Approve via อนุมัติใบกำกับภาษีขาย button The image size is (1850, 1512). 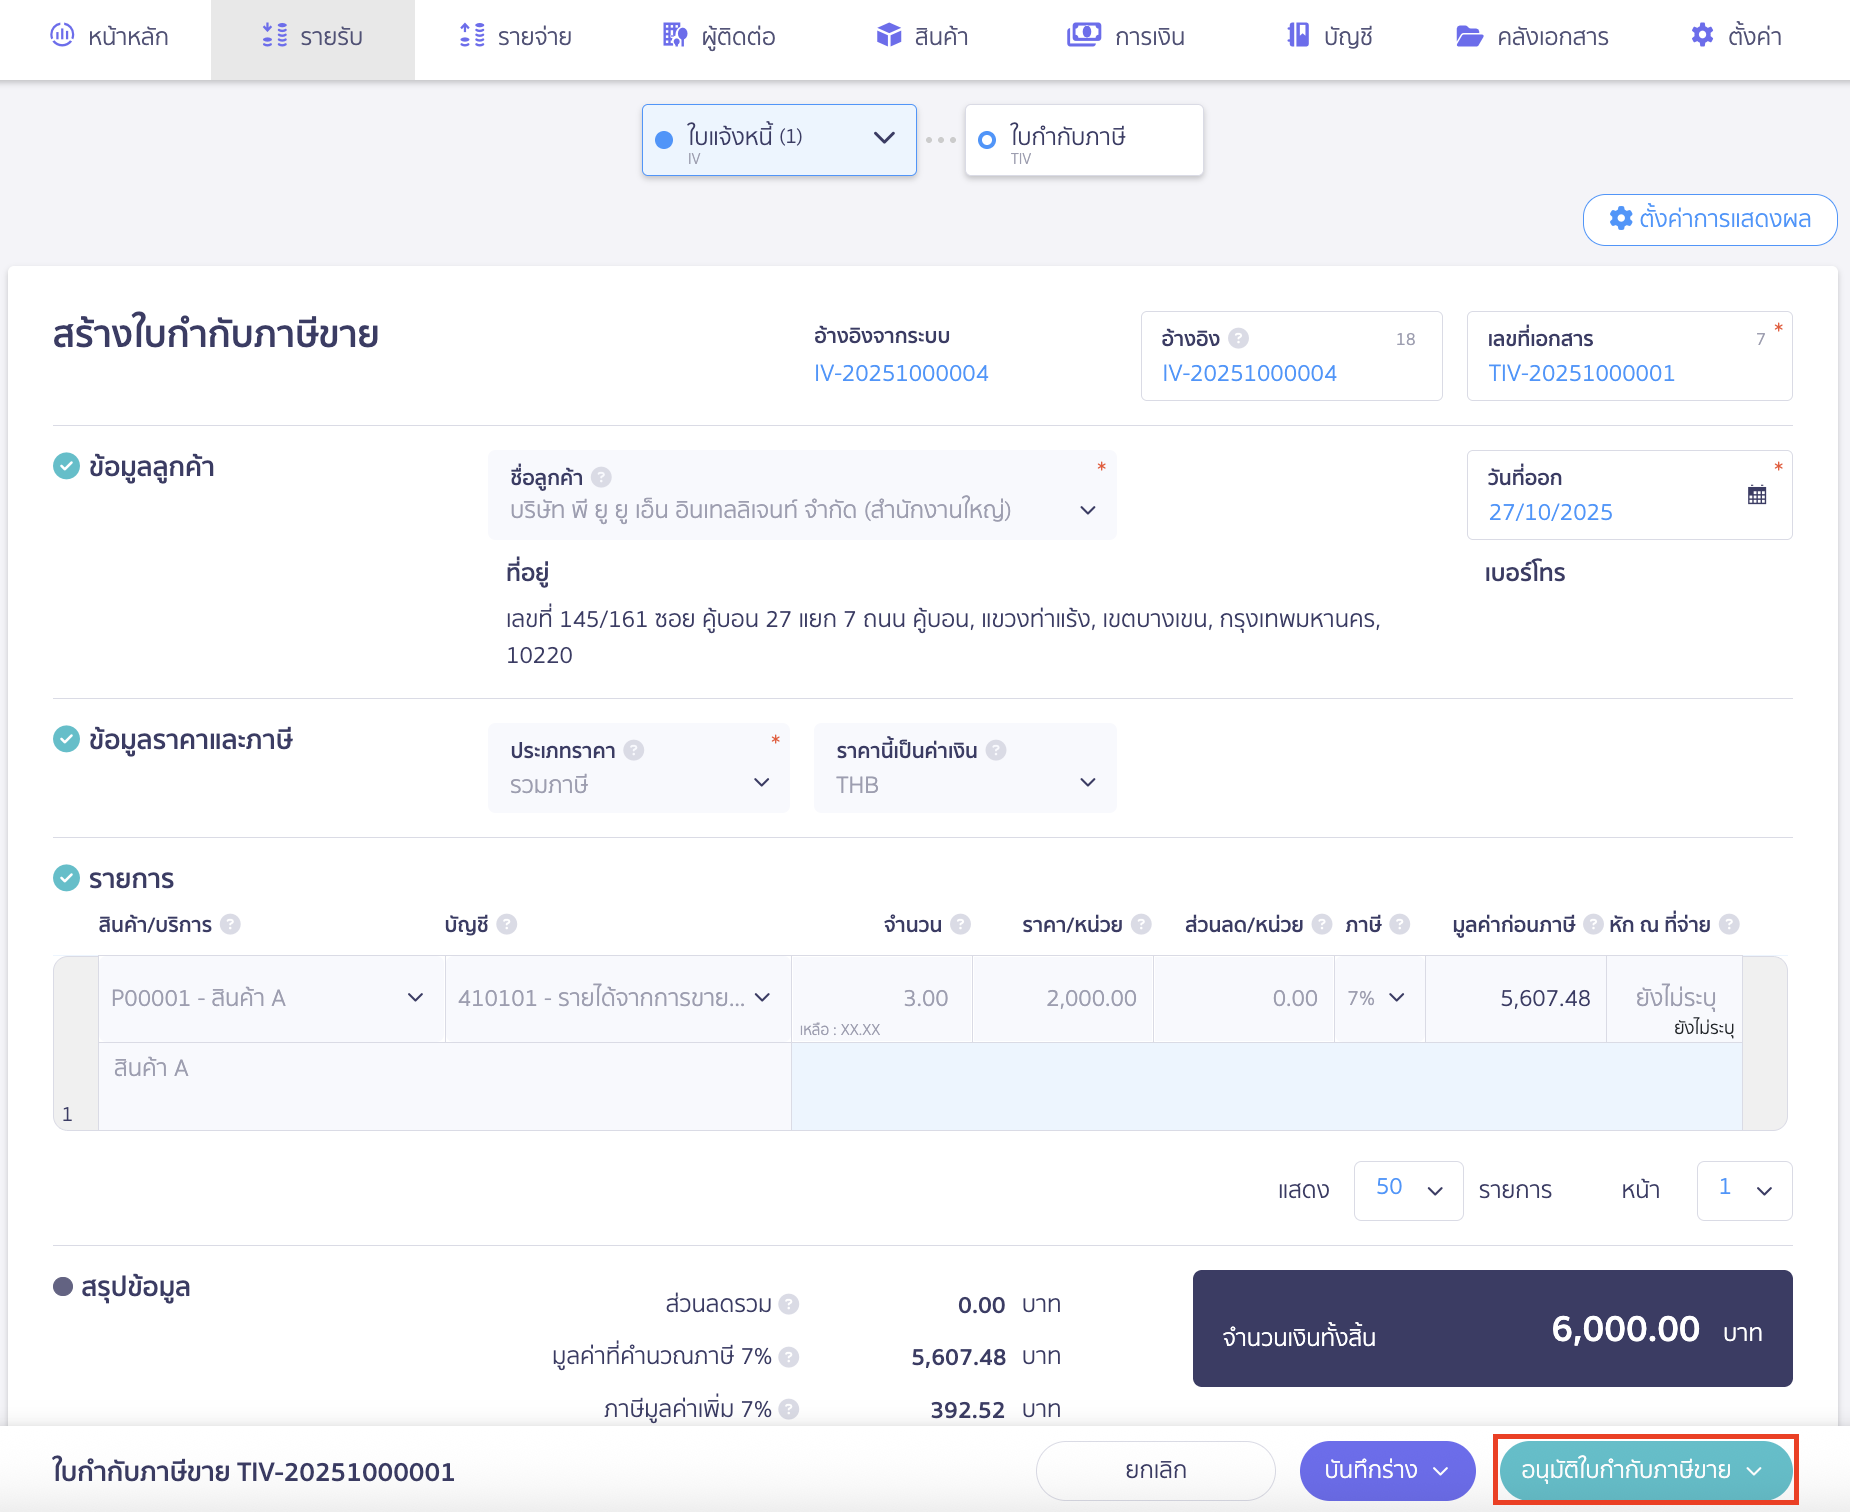click(x=1643, y=1470)
